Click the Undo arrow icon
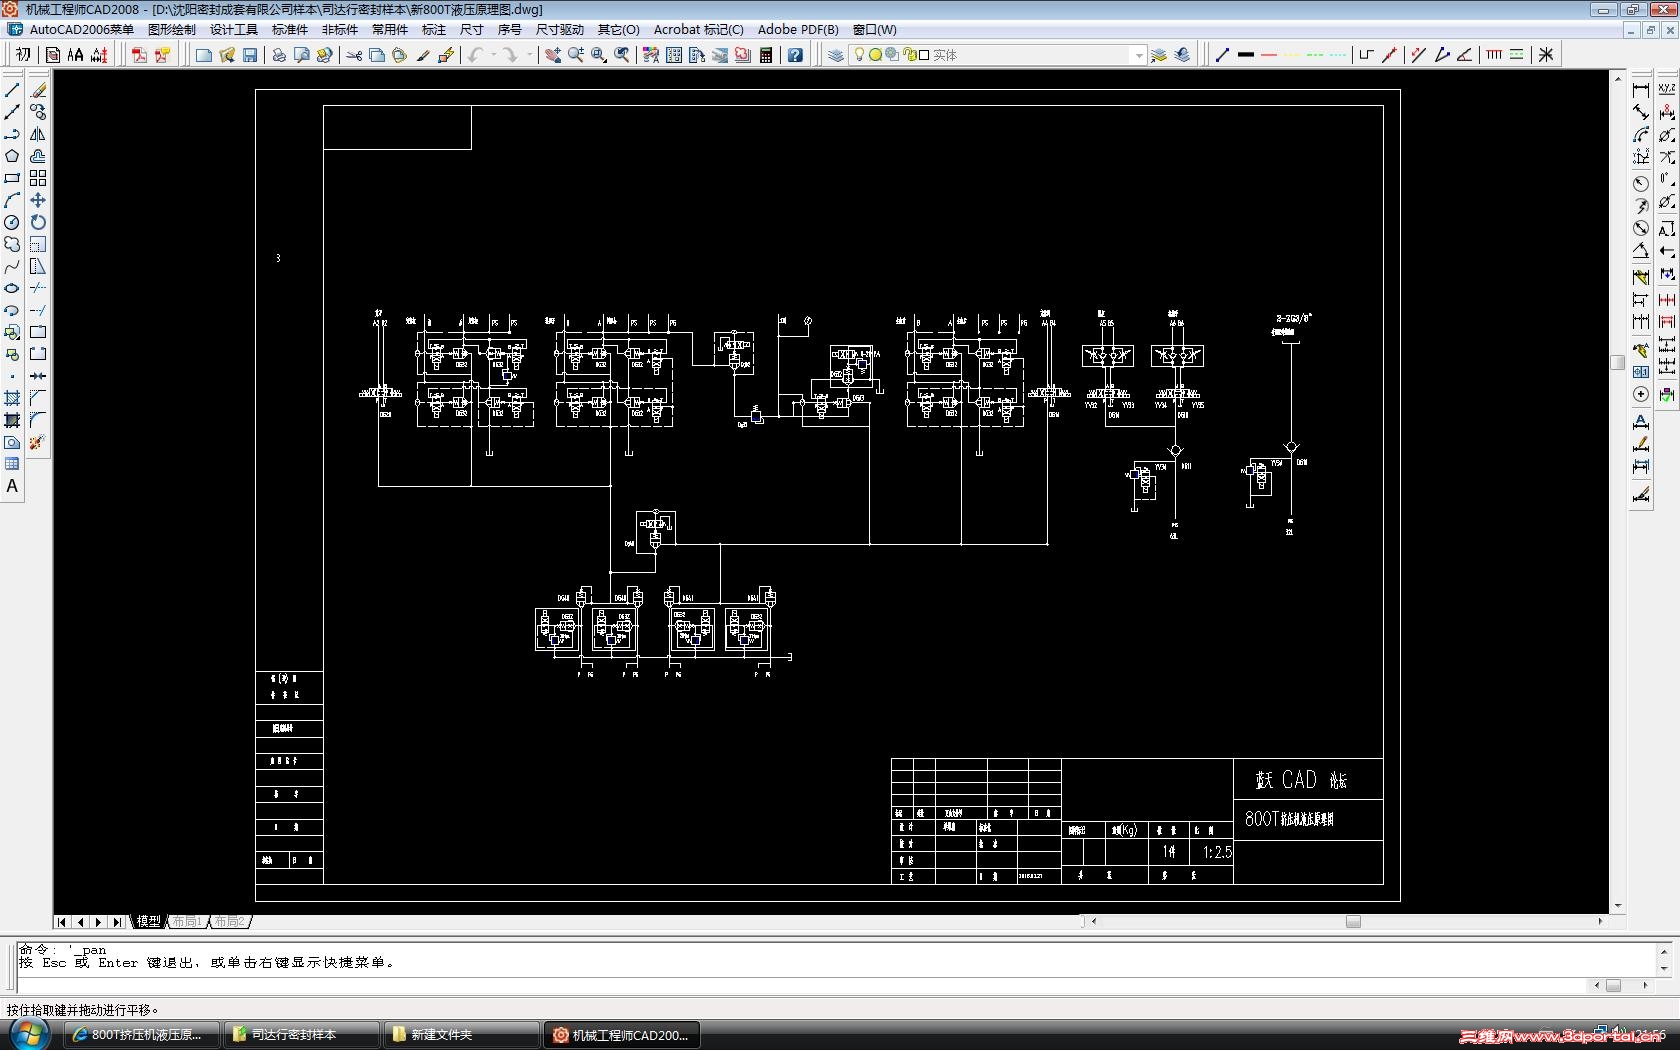Image resolution: width=1680 pixels, height=1050 pixels. click(476, 55)
